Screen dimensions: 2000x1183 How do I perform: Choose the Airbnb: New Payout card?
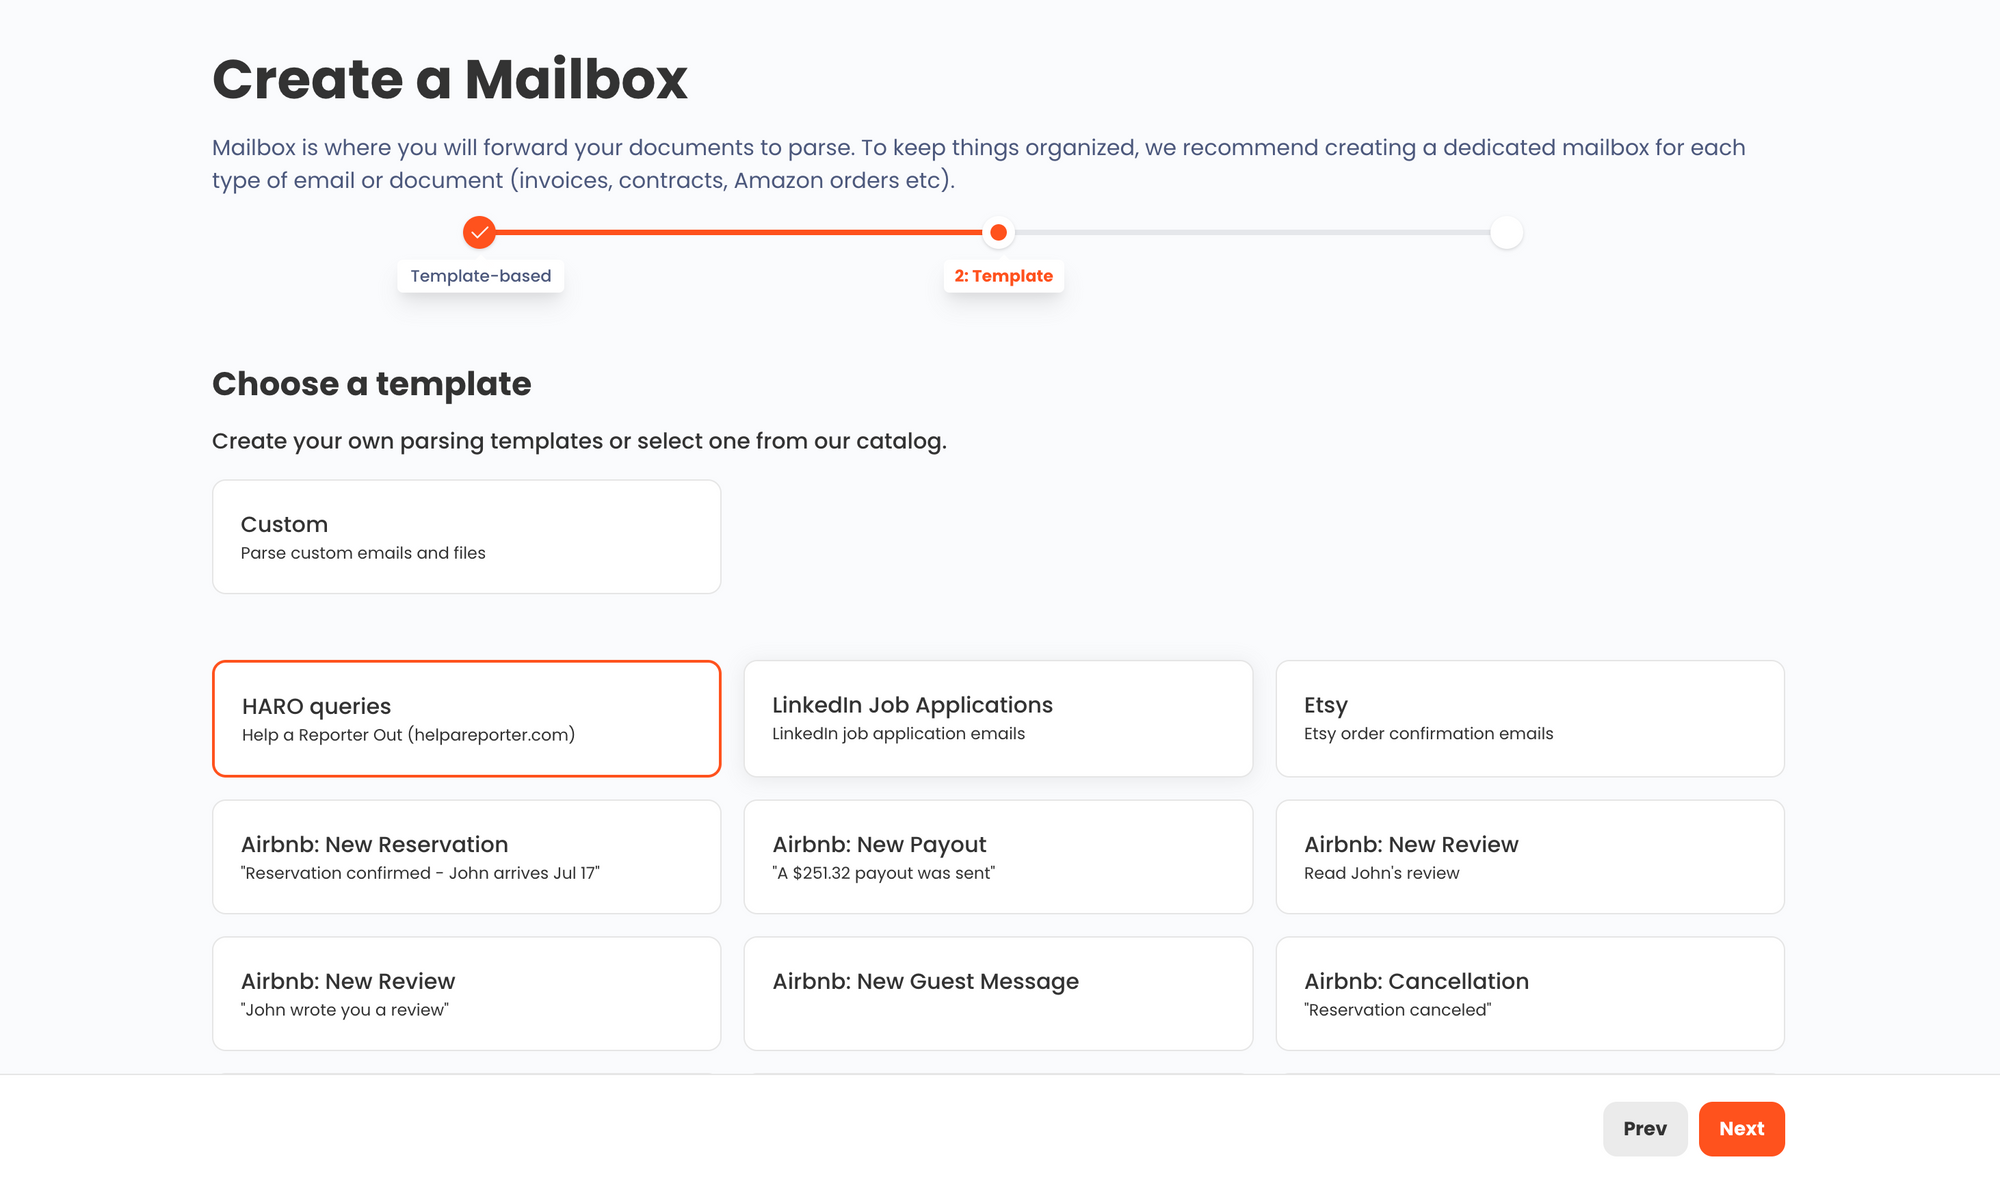click(998, 857)
